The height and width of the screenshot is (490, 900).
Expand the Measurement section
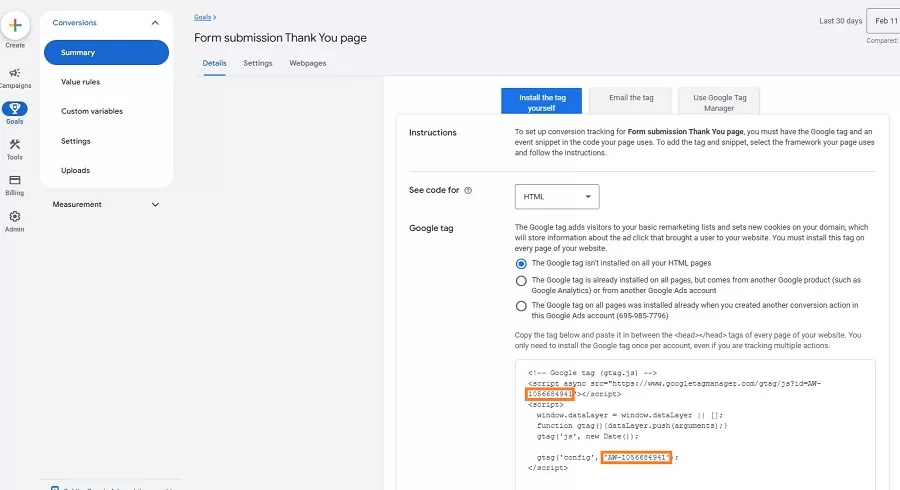coord(155,204)
